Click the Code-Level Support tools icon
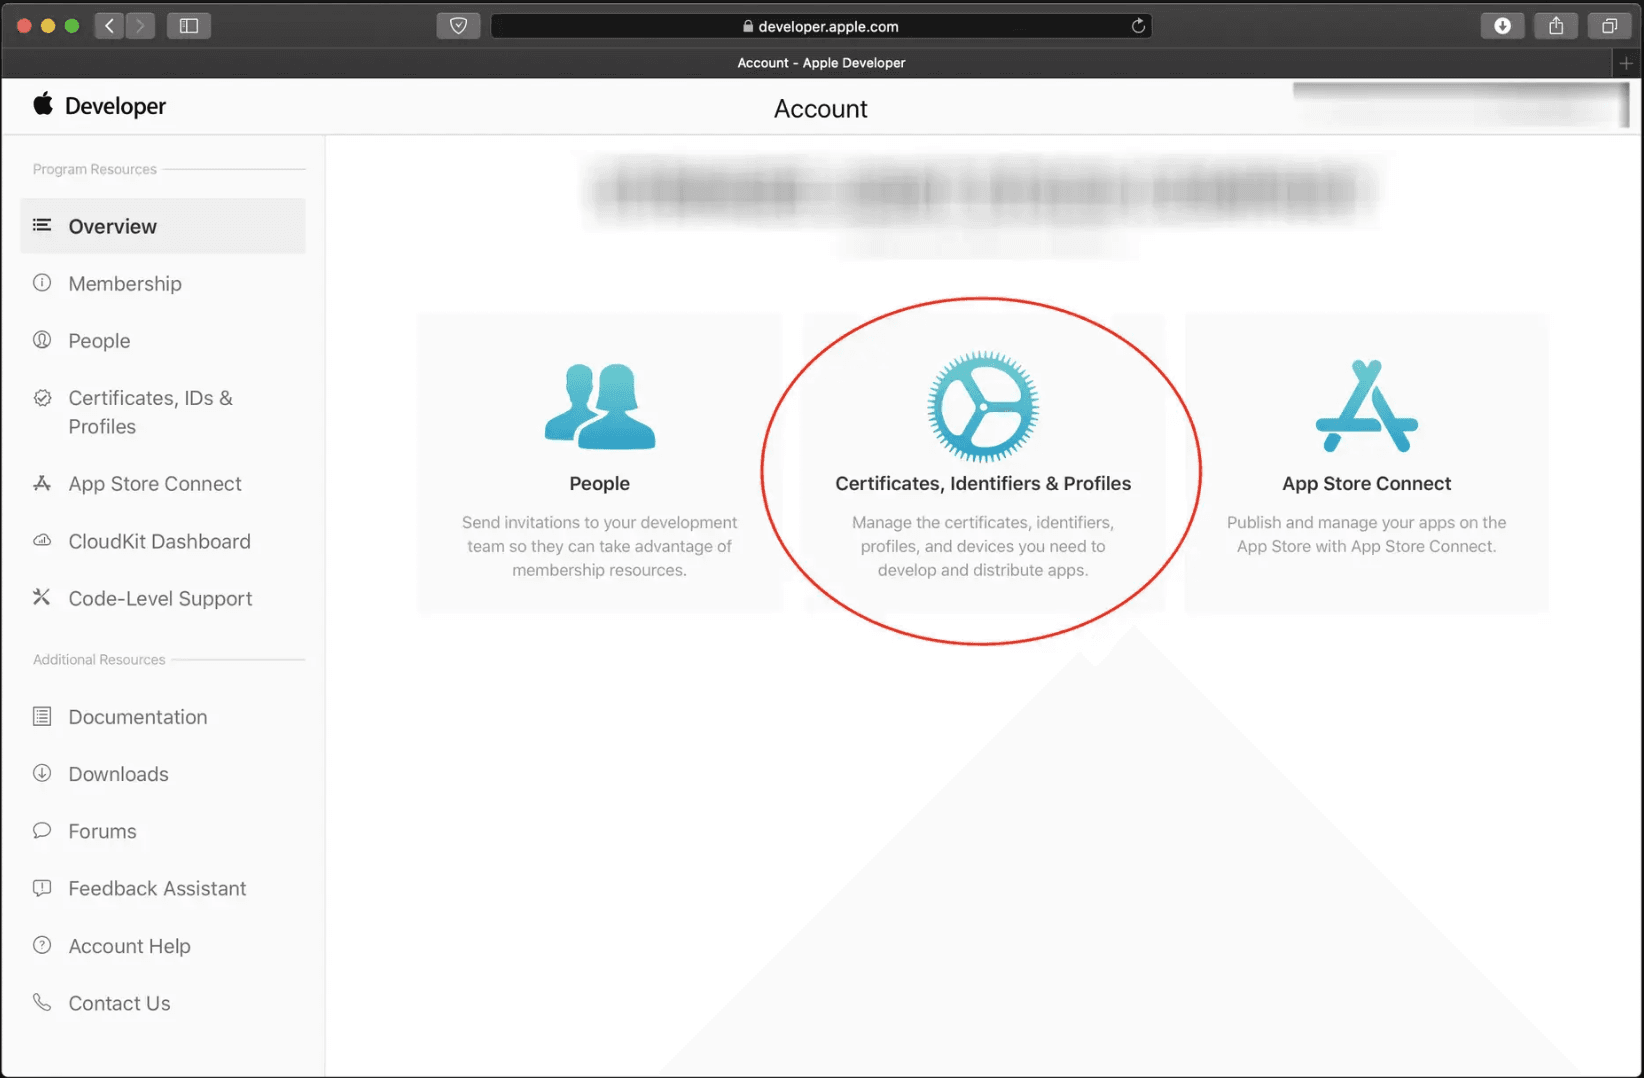 (42, 597)
